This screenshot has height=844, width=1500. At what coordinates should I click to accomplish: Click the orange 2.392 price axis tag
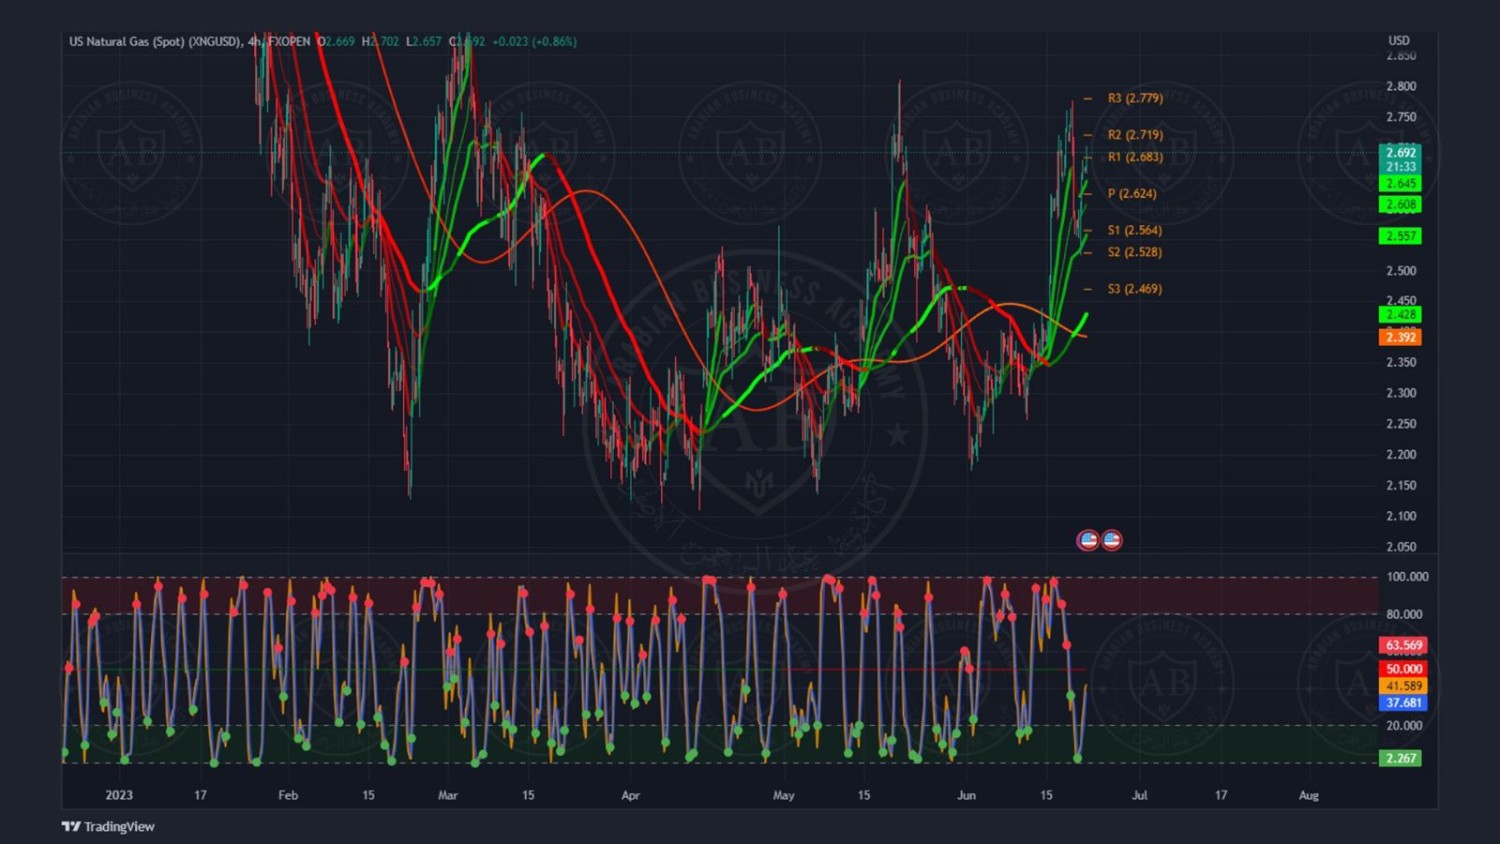point(1400,337)
